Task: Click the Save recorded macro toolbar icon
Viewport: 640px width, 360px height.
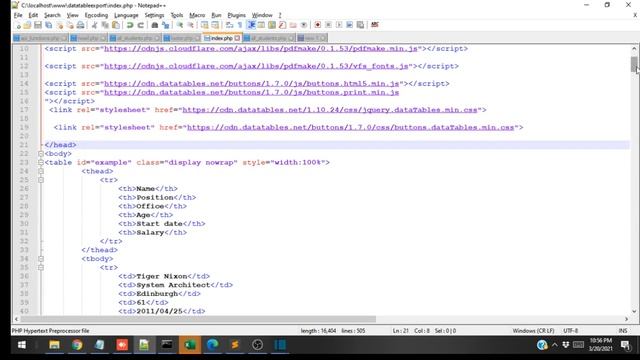Action: click(x=360, y=25)
